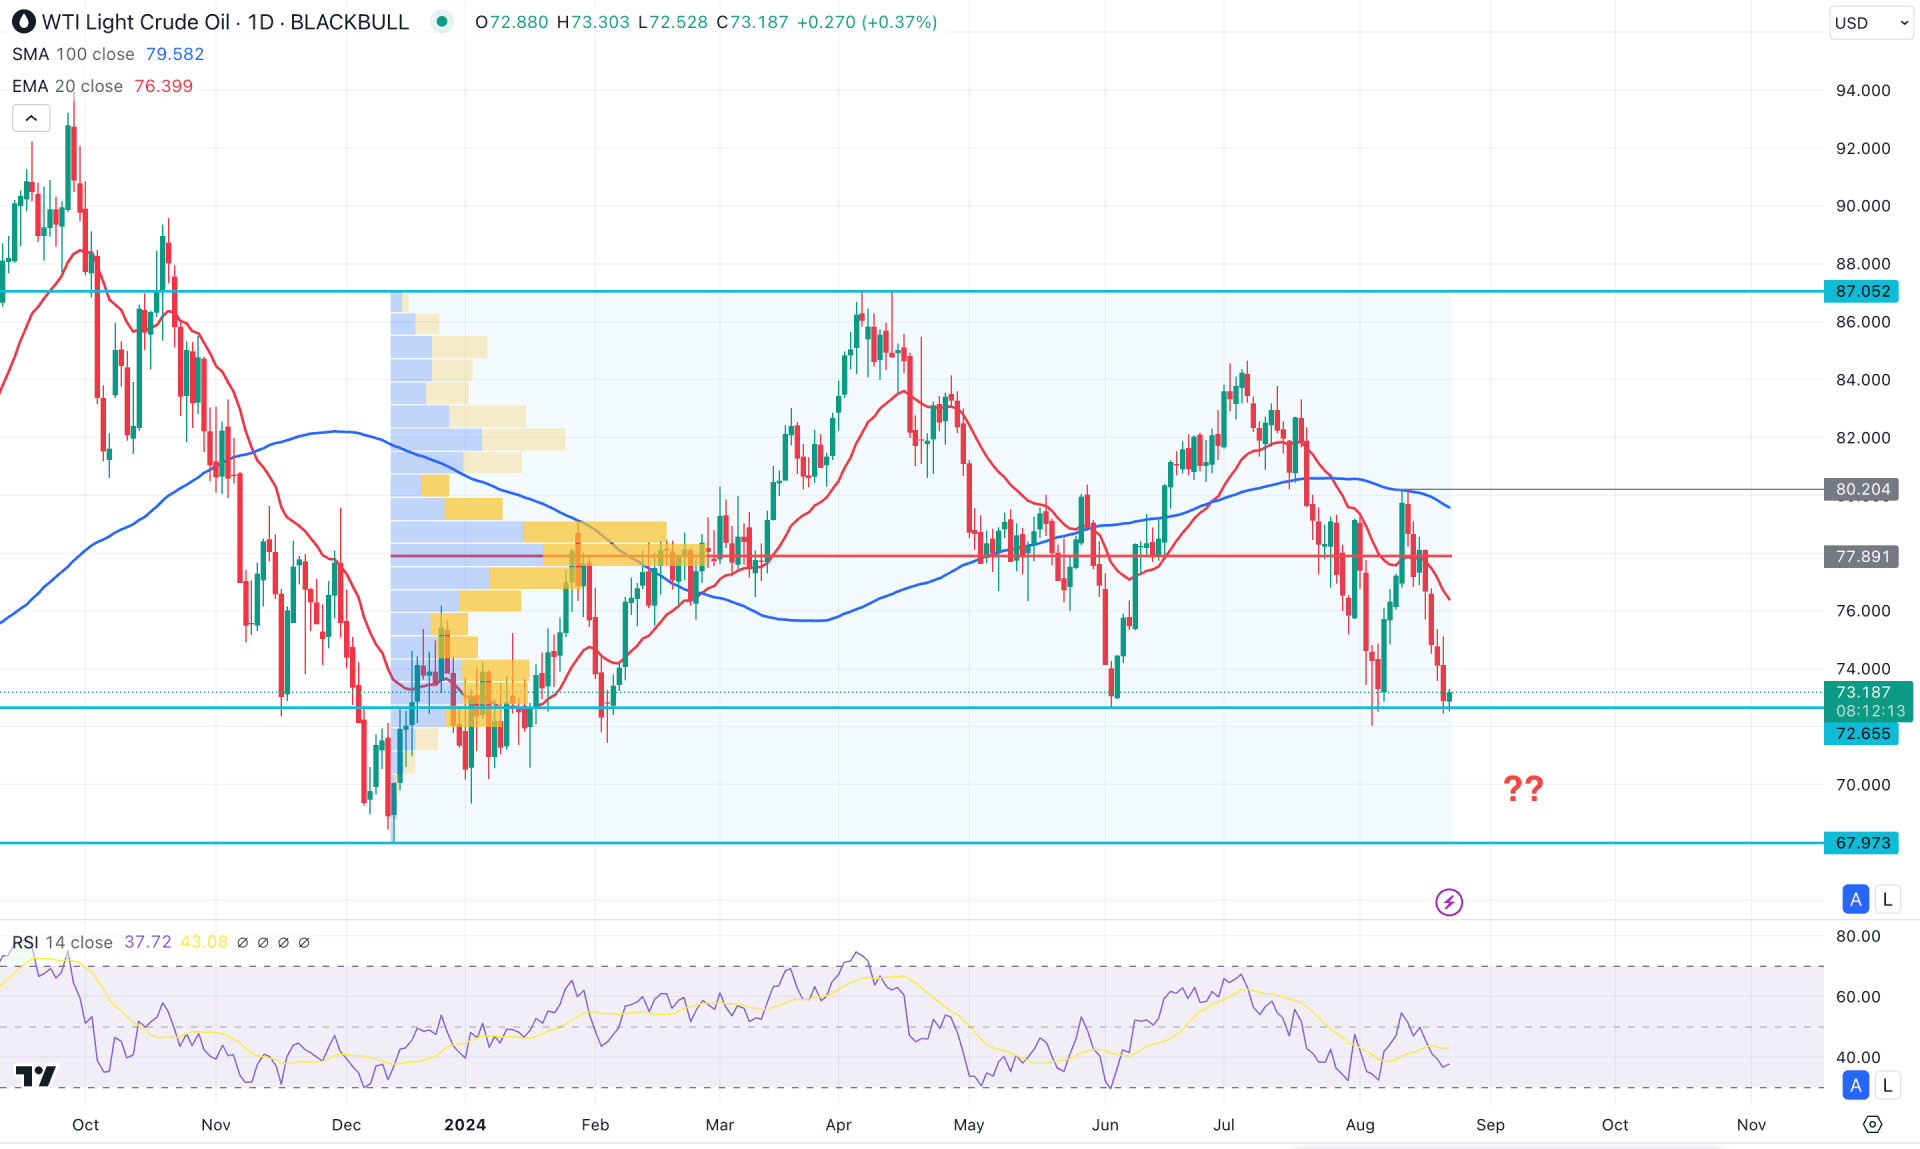Toggle log scale L on the RSI pane
1920x1149 pixels.
(x=1887, y=1085)
